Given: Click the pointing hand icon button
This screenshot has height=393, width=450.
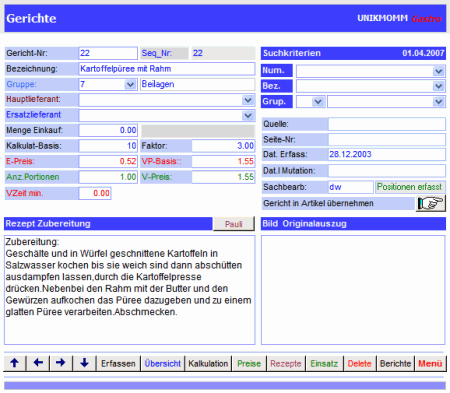Looking at the screenshot, I should click(x=431, y=203).
